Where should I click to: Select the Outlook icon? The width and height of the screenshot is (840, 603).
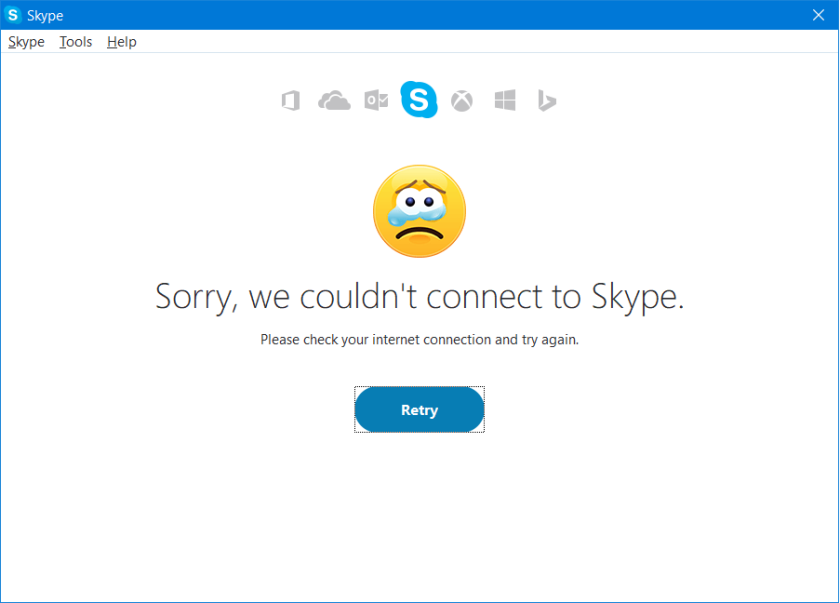pos(376,100)
